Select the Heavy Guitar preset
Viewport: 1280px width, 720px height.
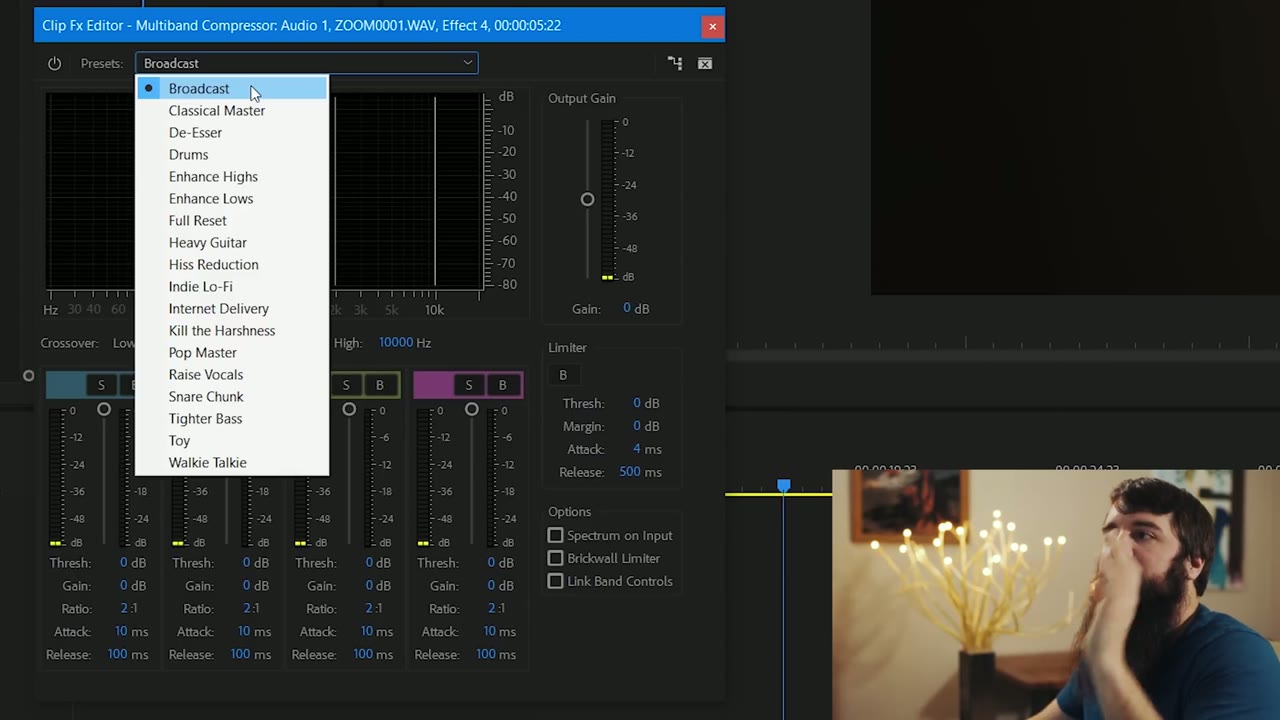[x=232, y=243]
